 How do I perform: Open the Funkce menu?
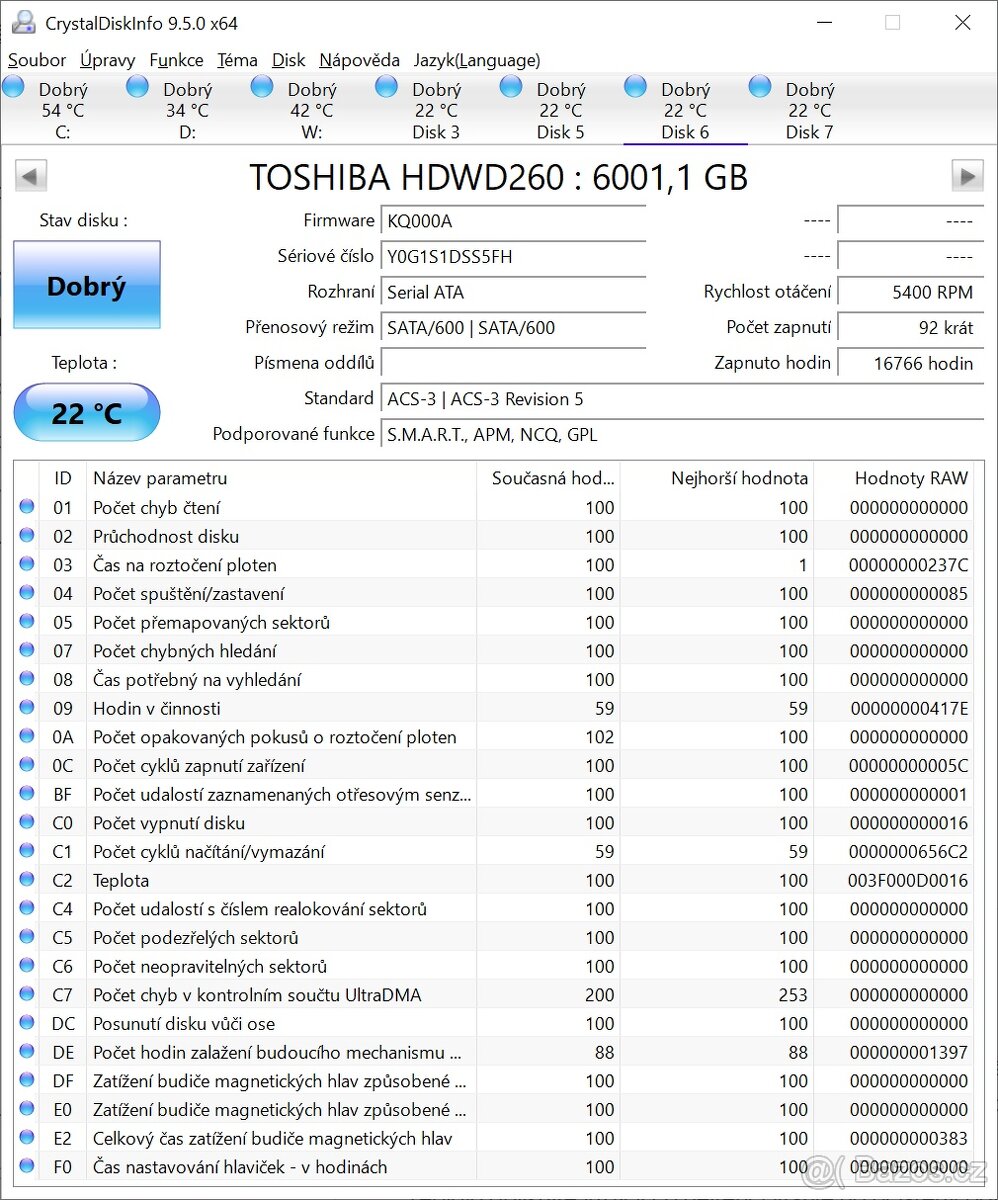coord(176,60)
